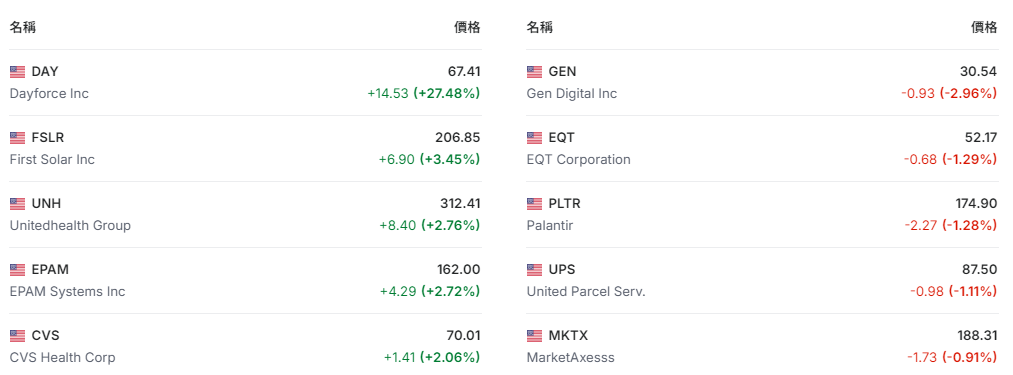Screen dimensions: 1013x375
Task: Open Gen Digital Inc stock link
Action: click(572, 94)
